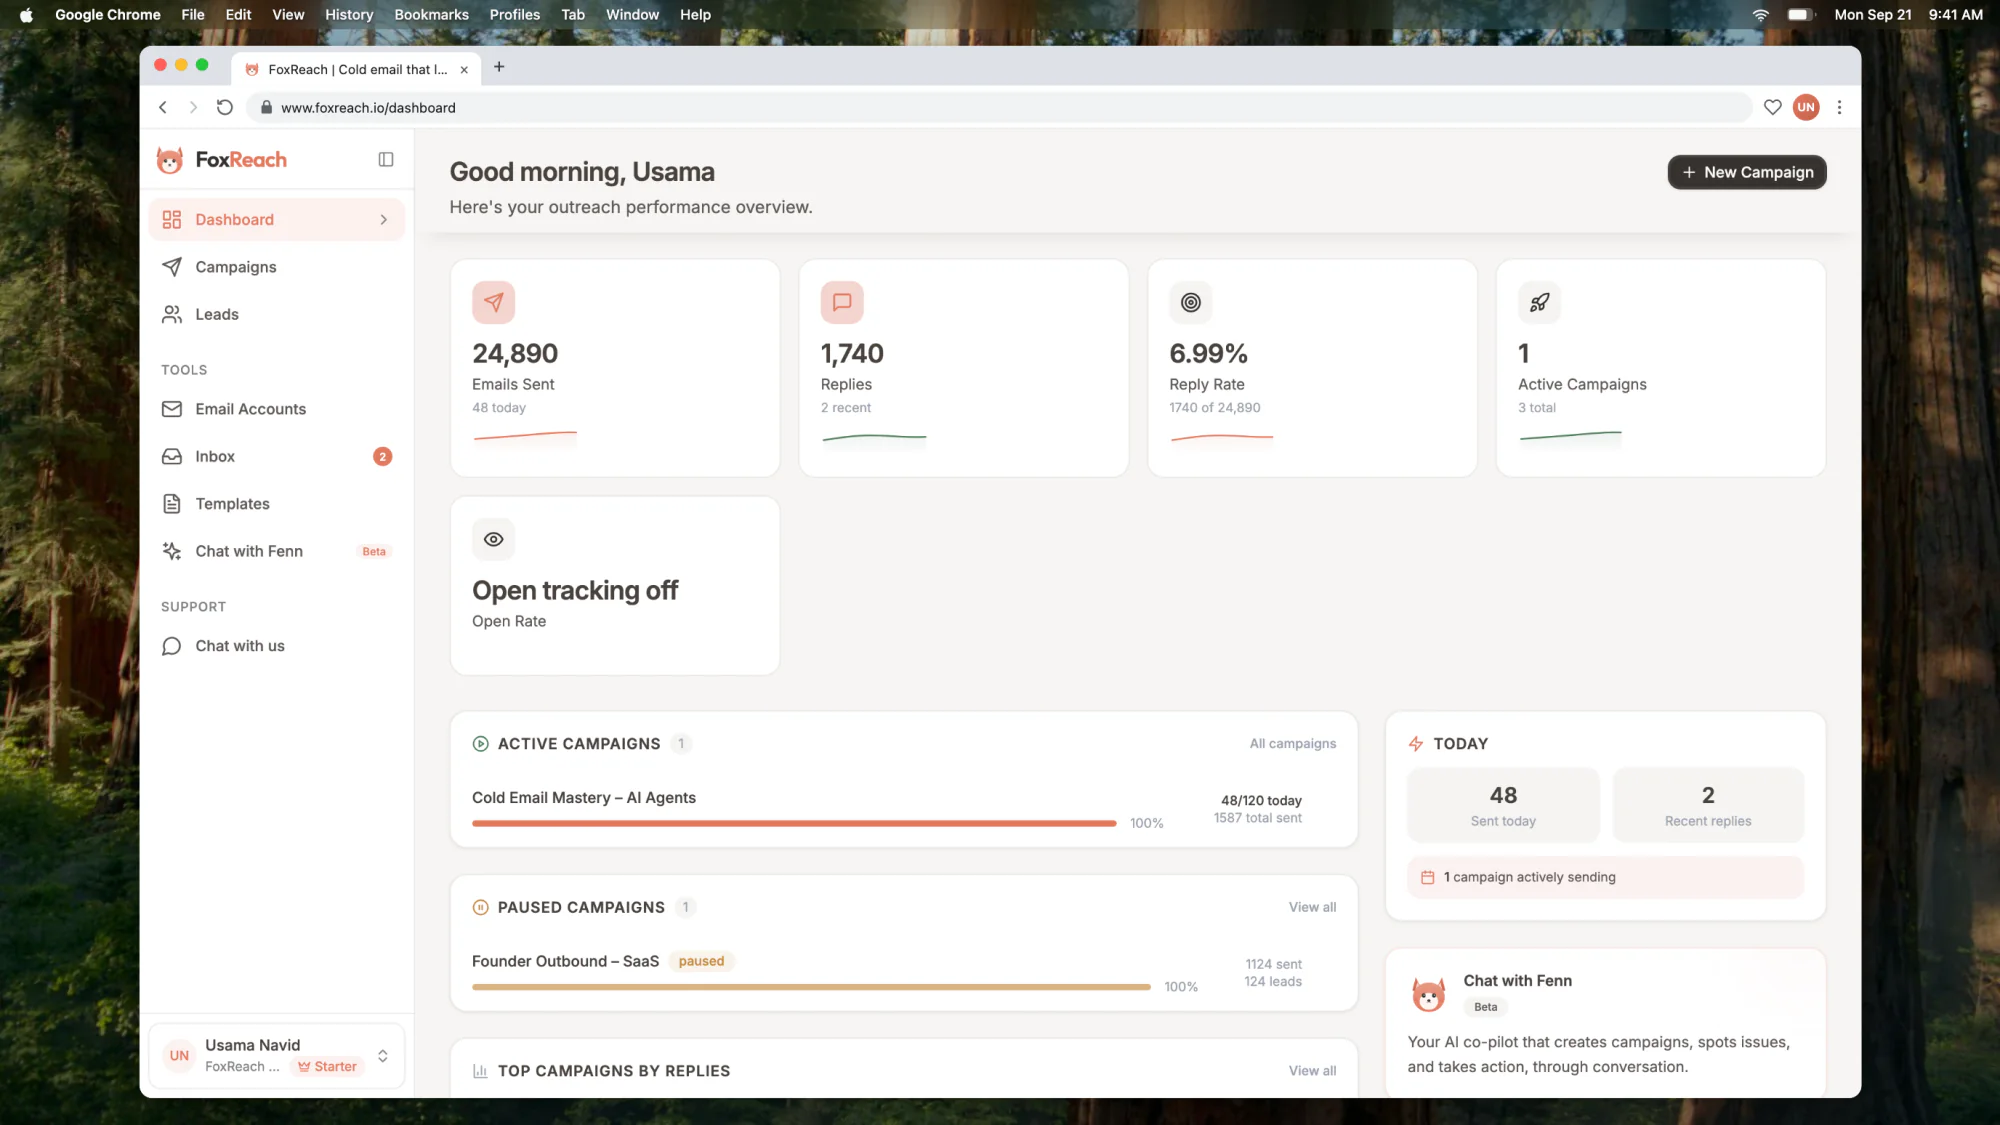Image resolution: width=2000 pixels, height=1125 pixels.
Task: Click the Templates document icon
Action: pyautogui.click(x=172, y=504)
